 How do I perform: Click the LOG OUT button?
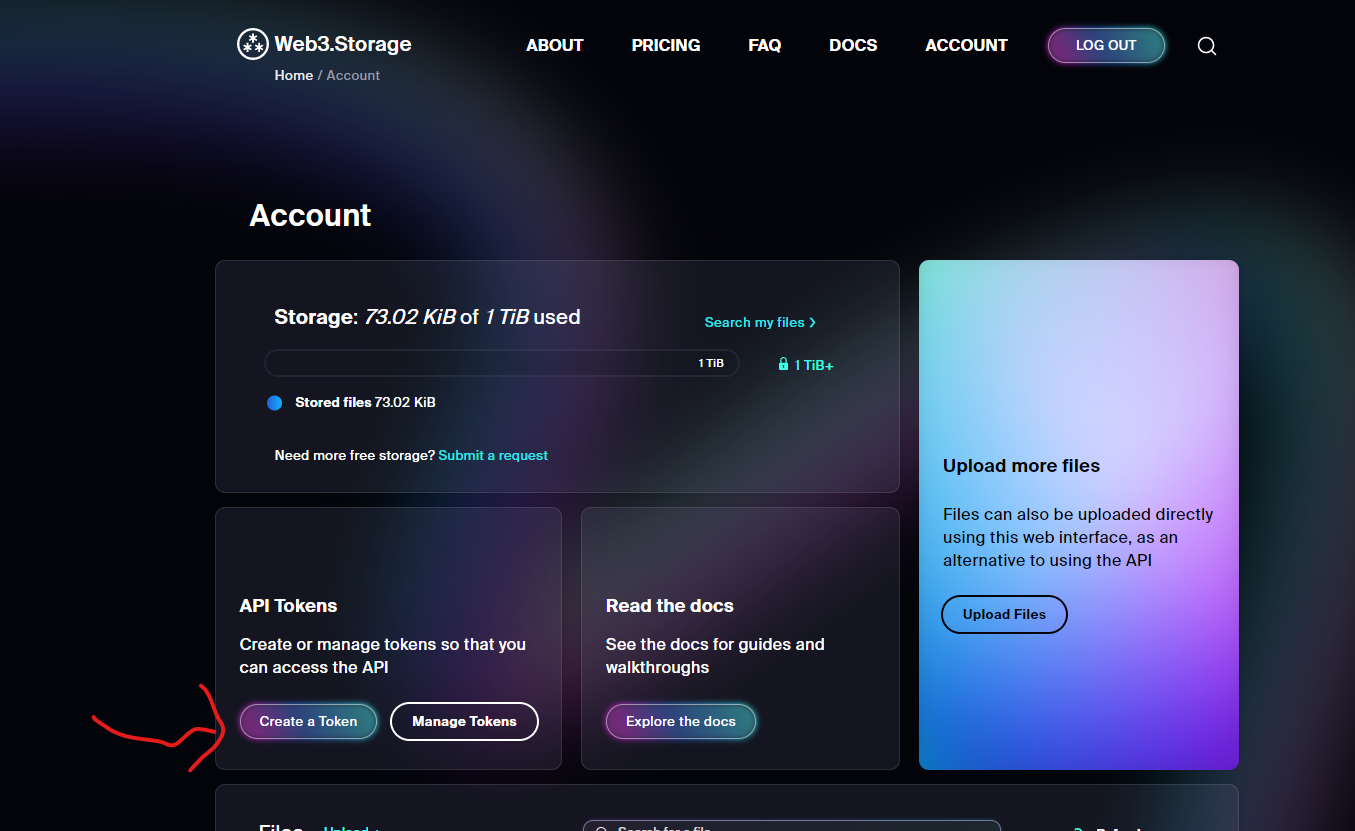(1106, 45)
